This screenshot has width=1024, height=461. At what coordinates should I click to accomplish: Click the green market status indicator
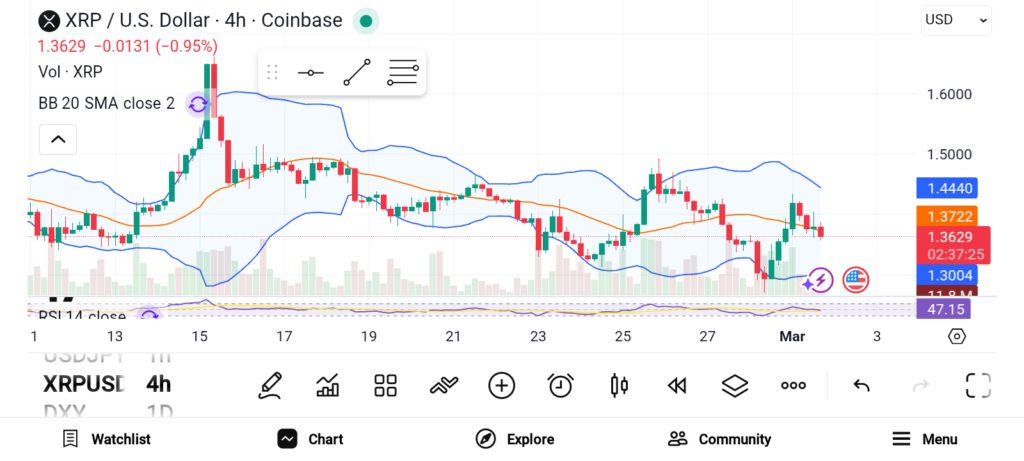366,21
